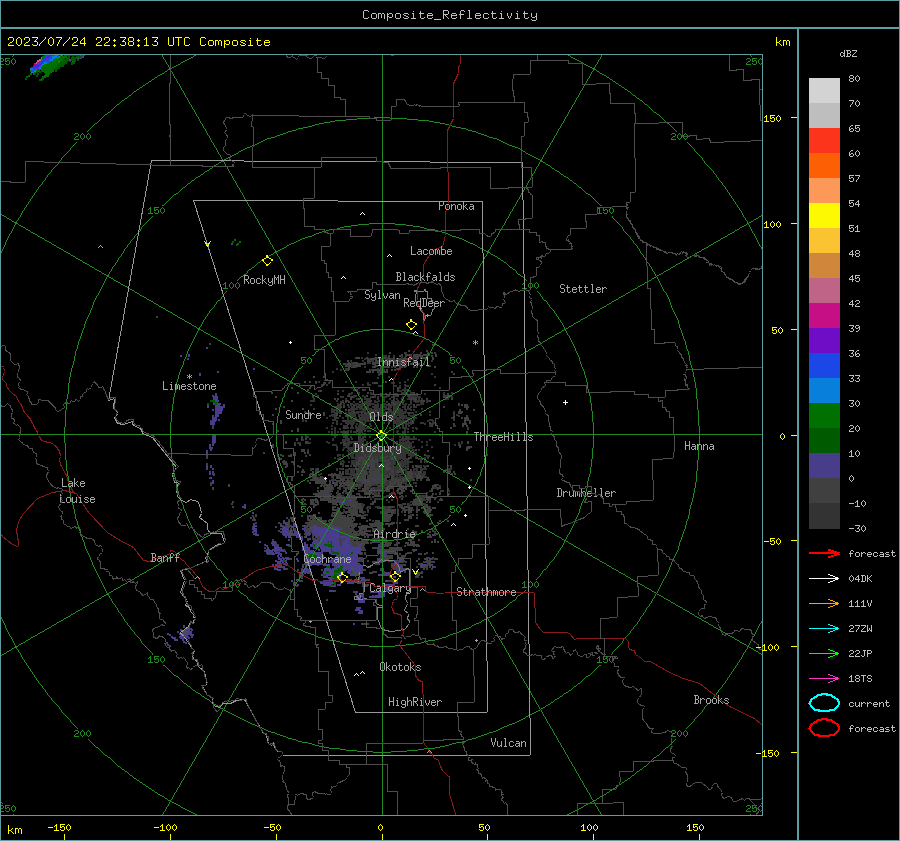
Task: Click the Stettler city label
Action: [x=583, y=289]
